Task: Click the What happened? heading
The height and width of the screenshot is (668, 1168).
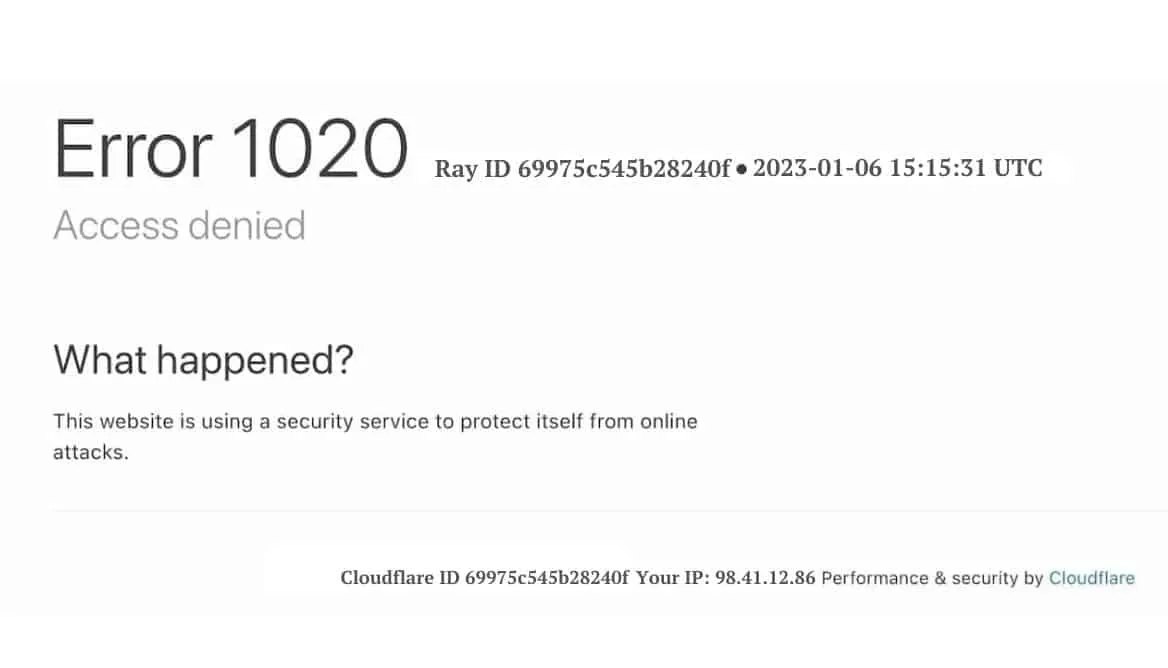Action: [x=203, y=360]
